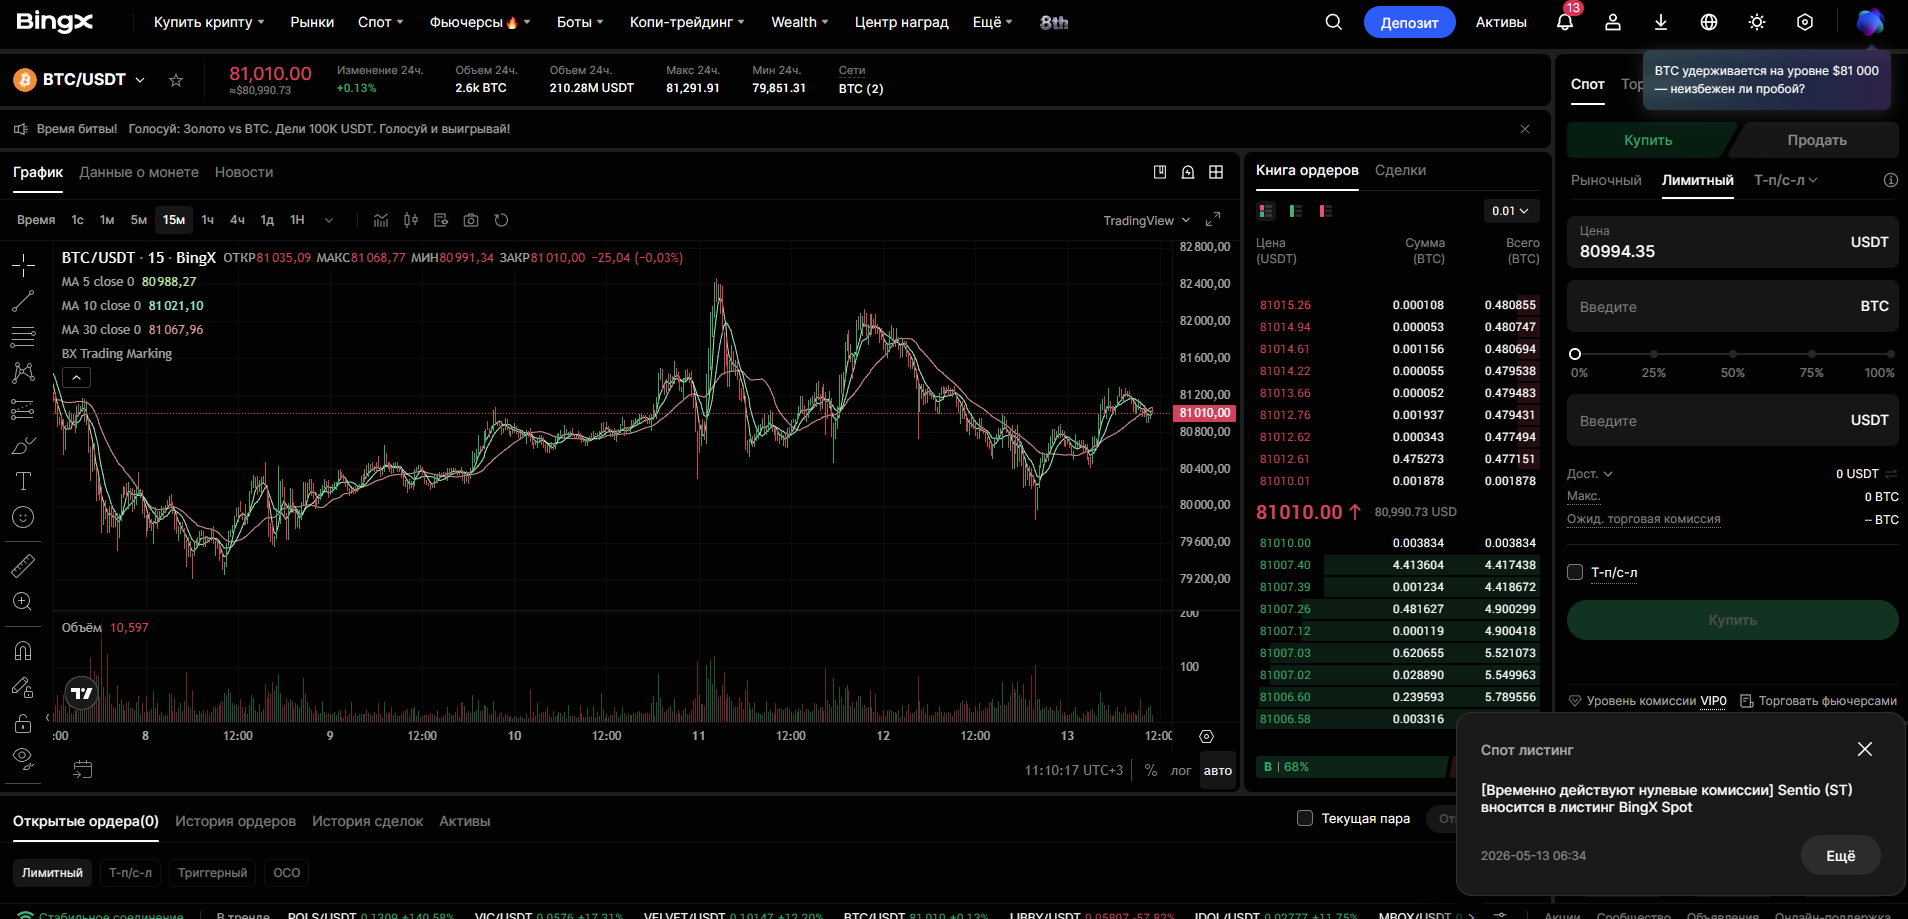Open the Сделки tab
1908x919 pixels.
[1400, 170]
